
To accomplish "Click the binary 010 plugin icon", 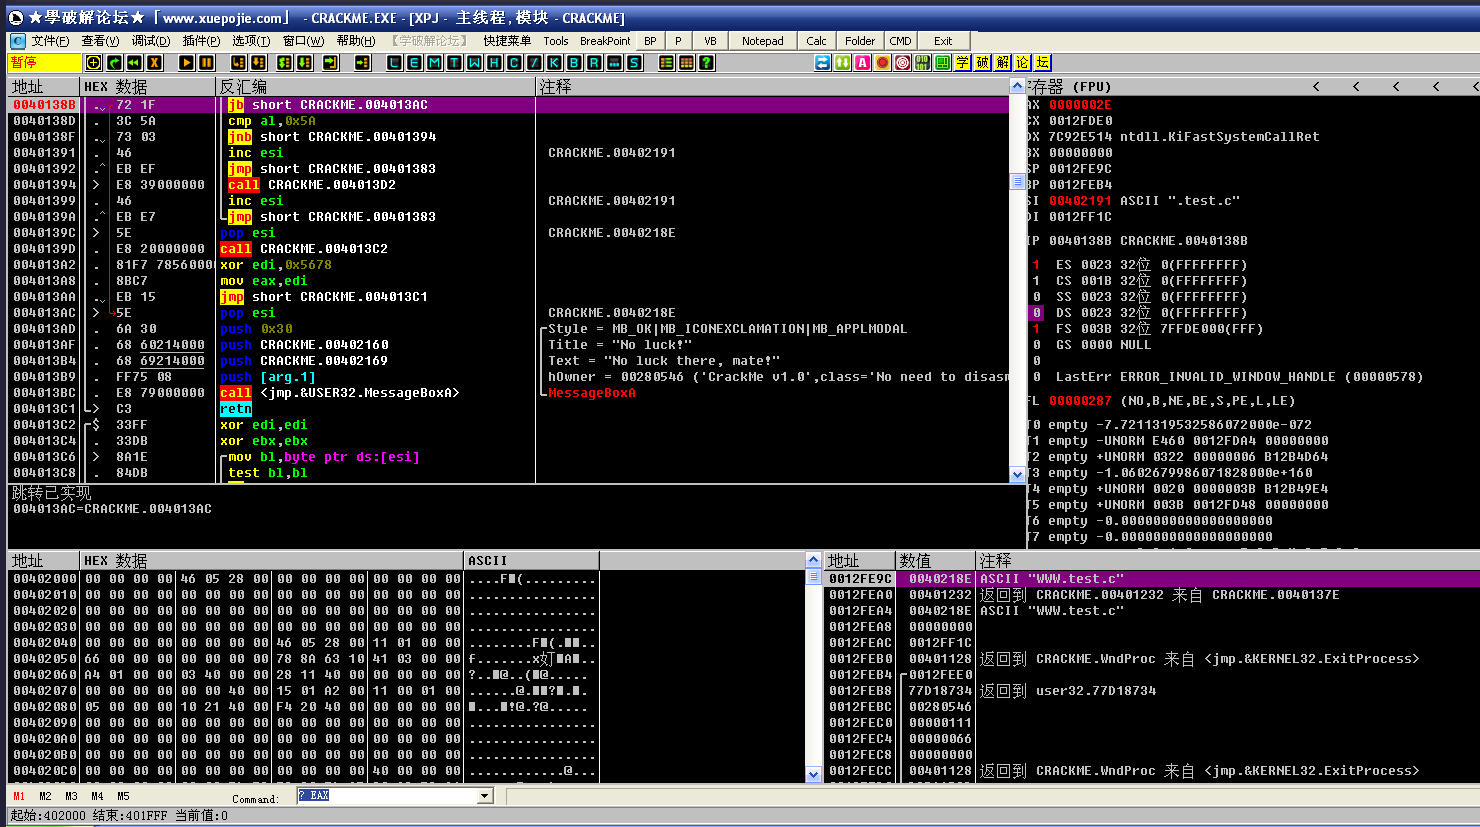I will (922, 63).
